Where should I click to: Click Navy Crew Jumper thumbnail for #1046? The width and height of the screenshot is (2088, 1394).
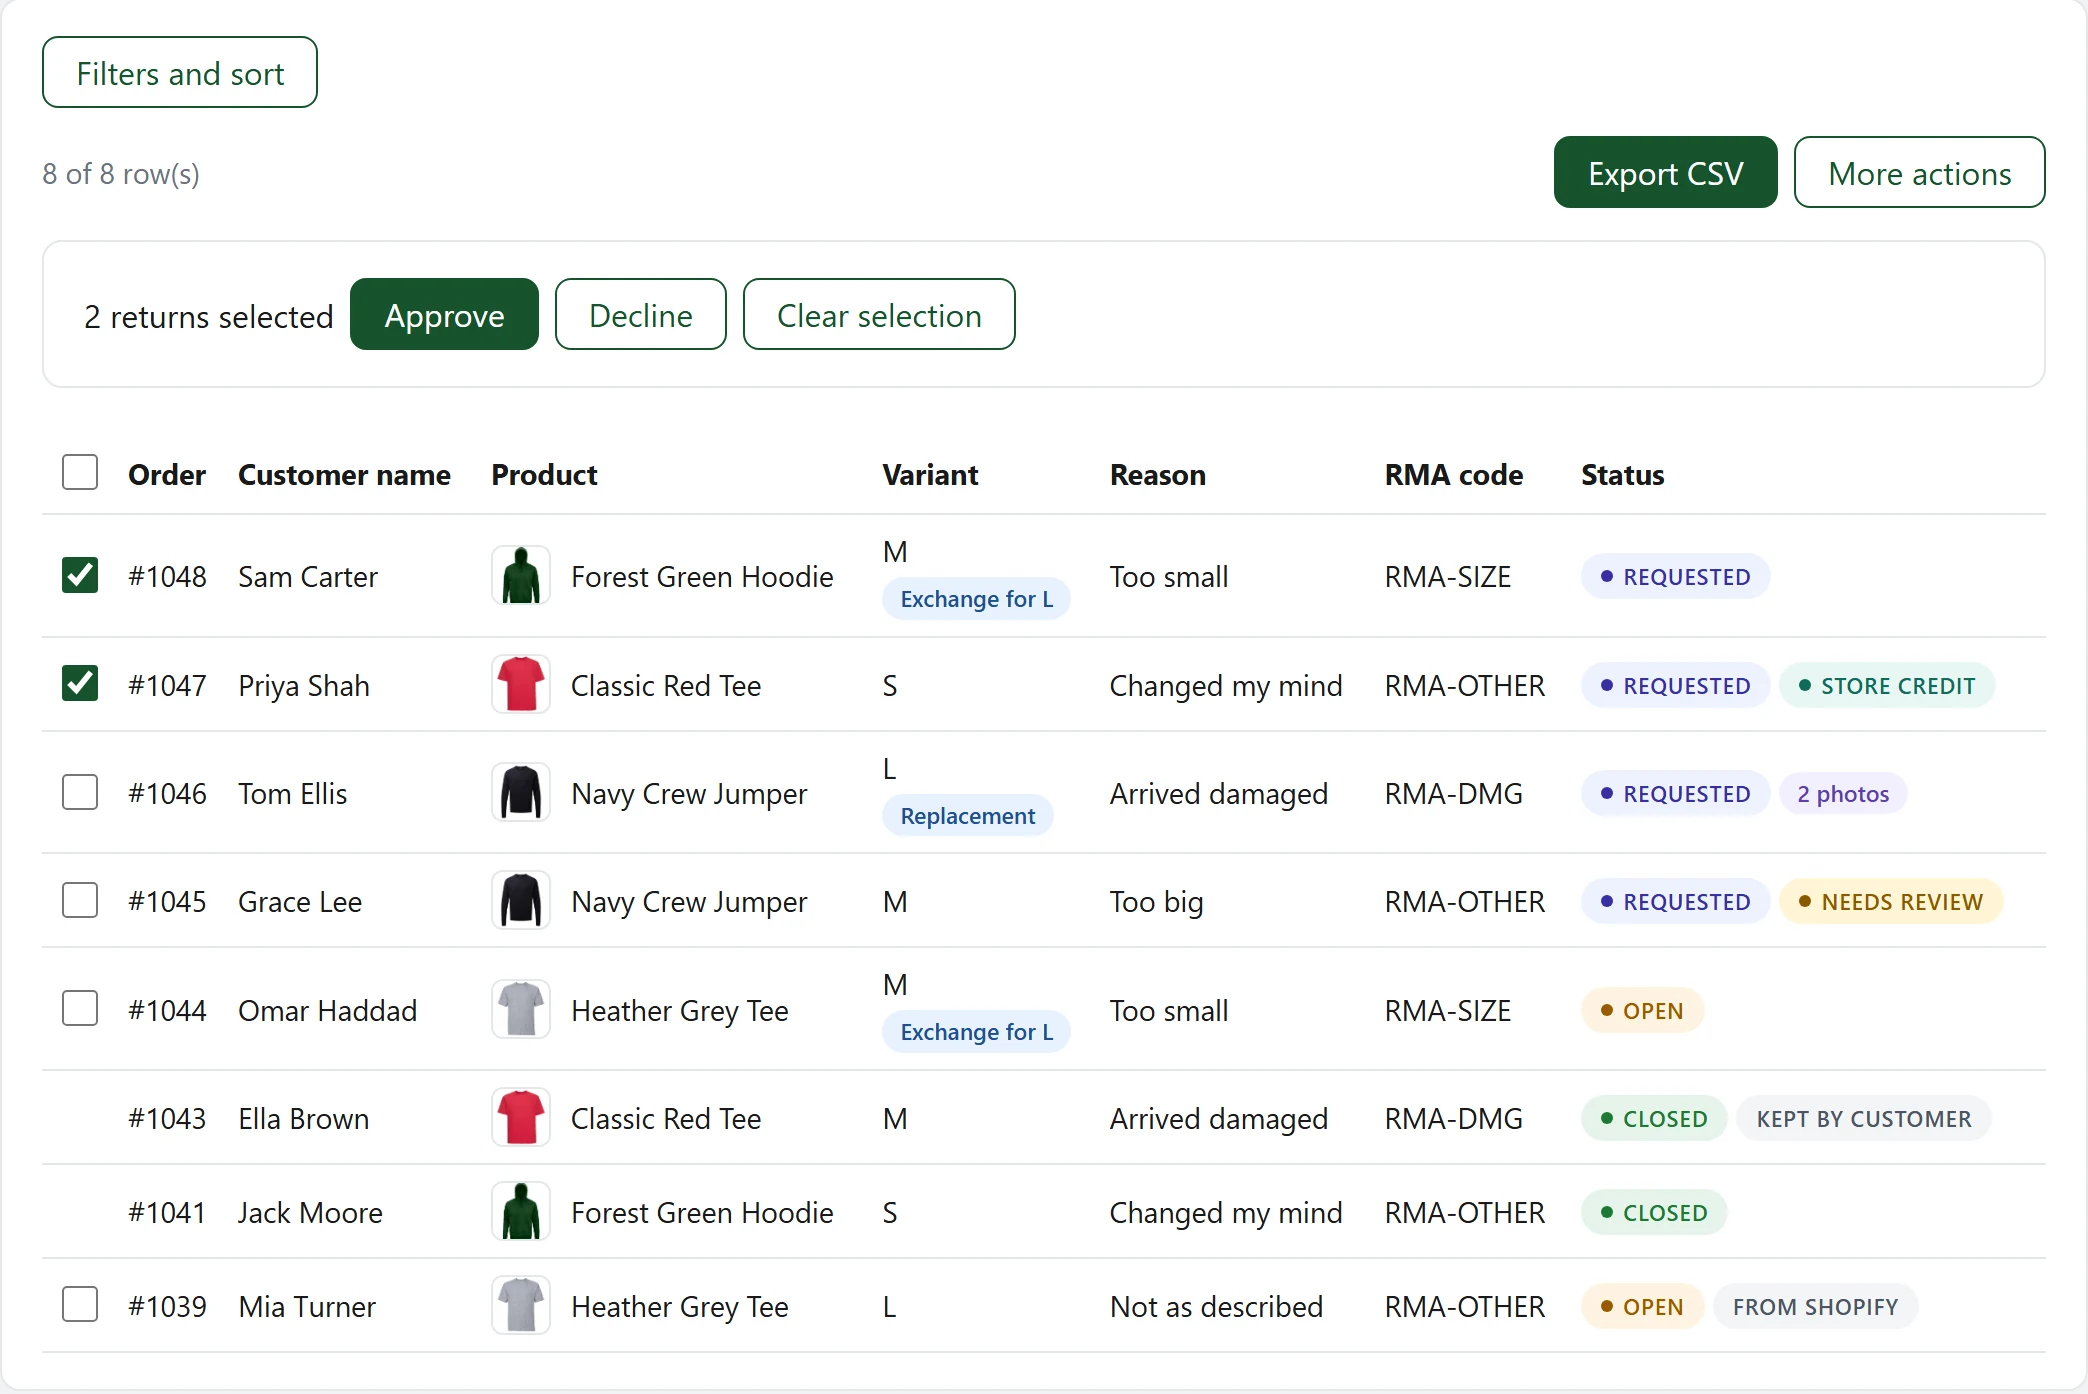521,793
